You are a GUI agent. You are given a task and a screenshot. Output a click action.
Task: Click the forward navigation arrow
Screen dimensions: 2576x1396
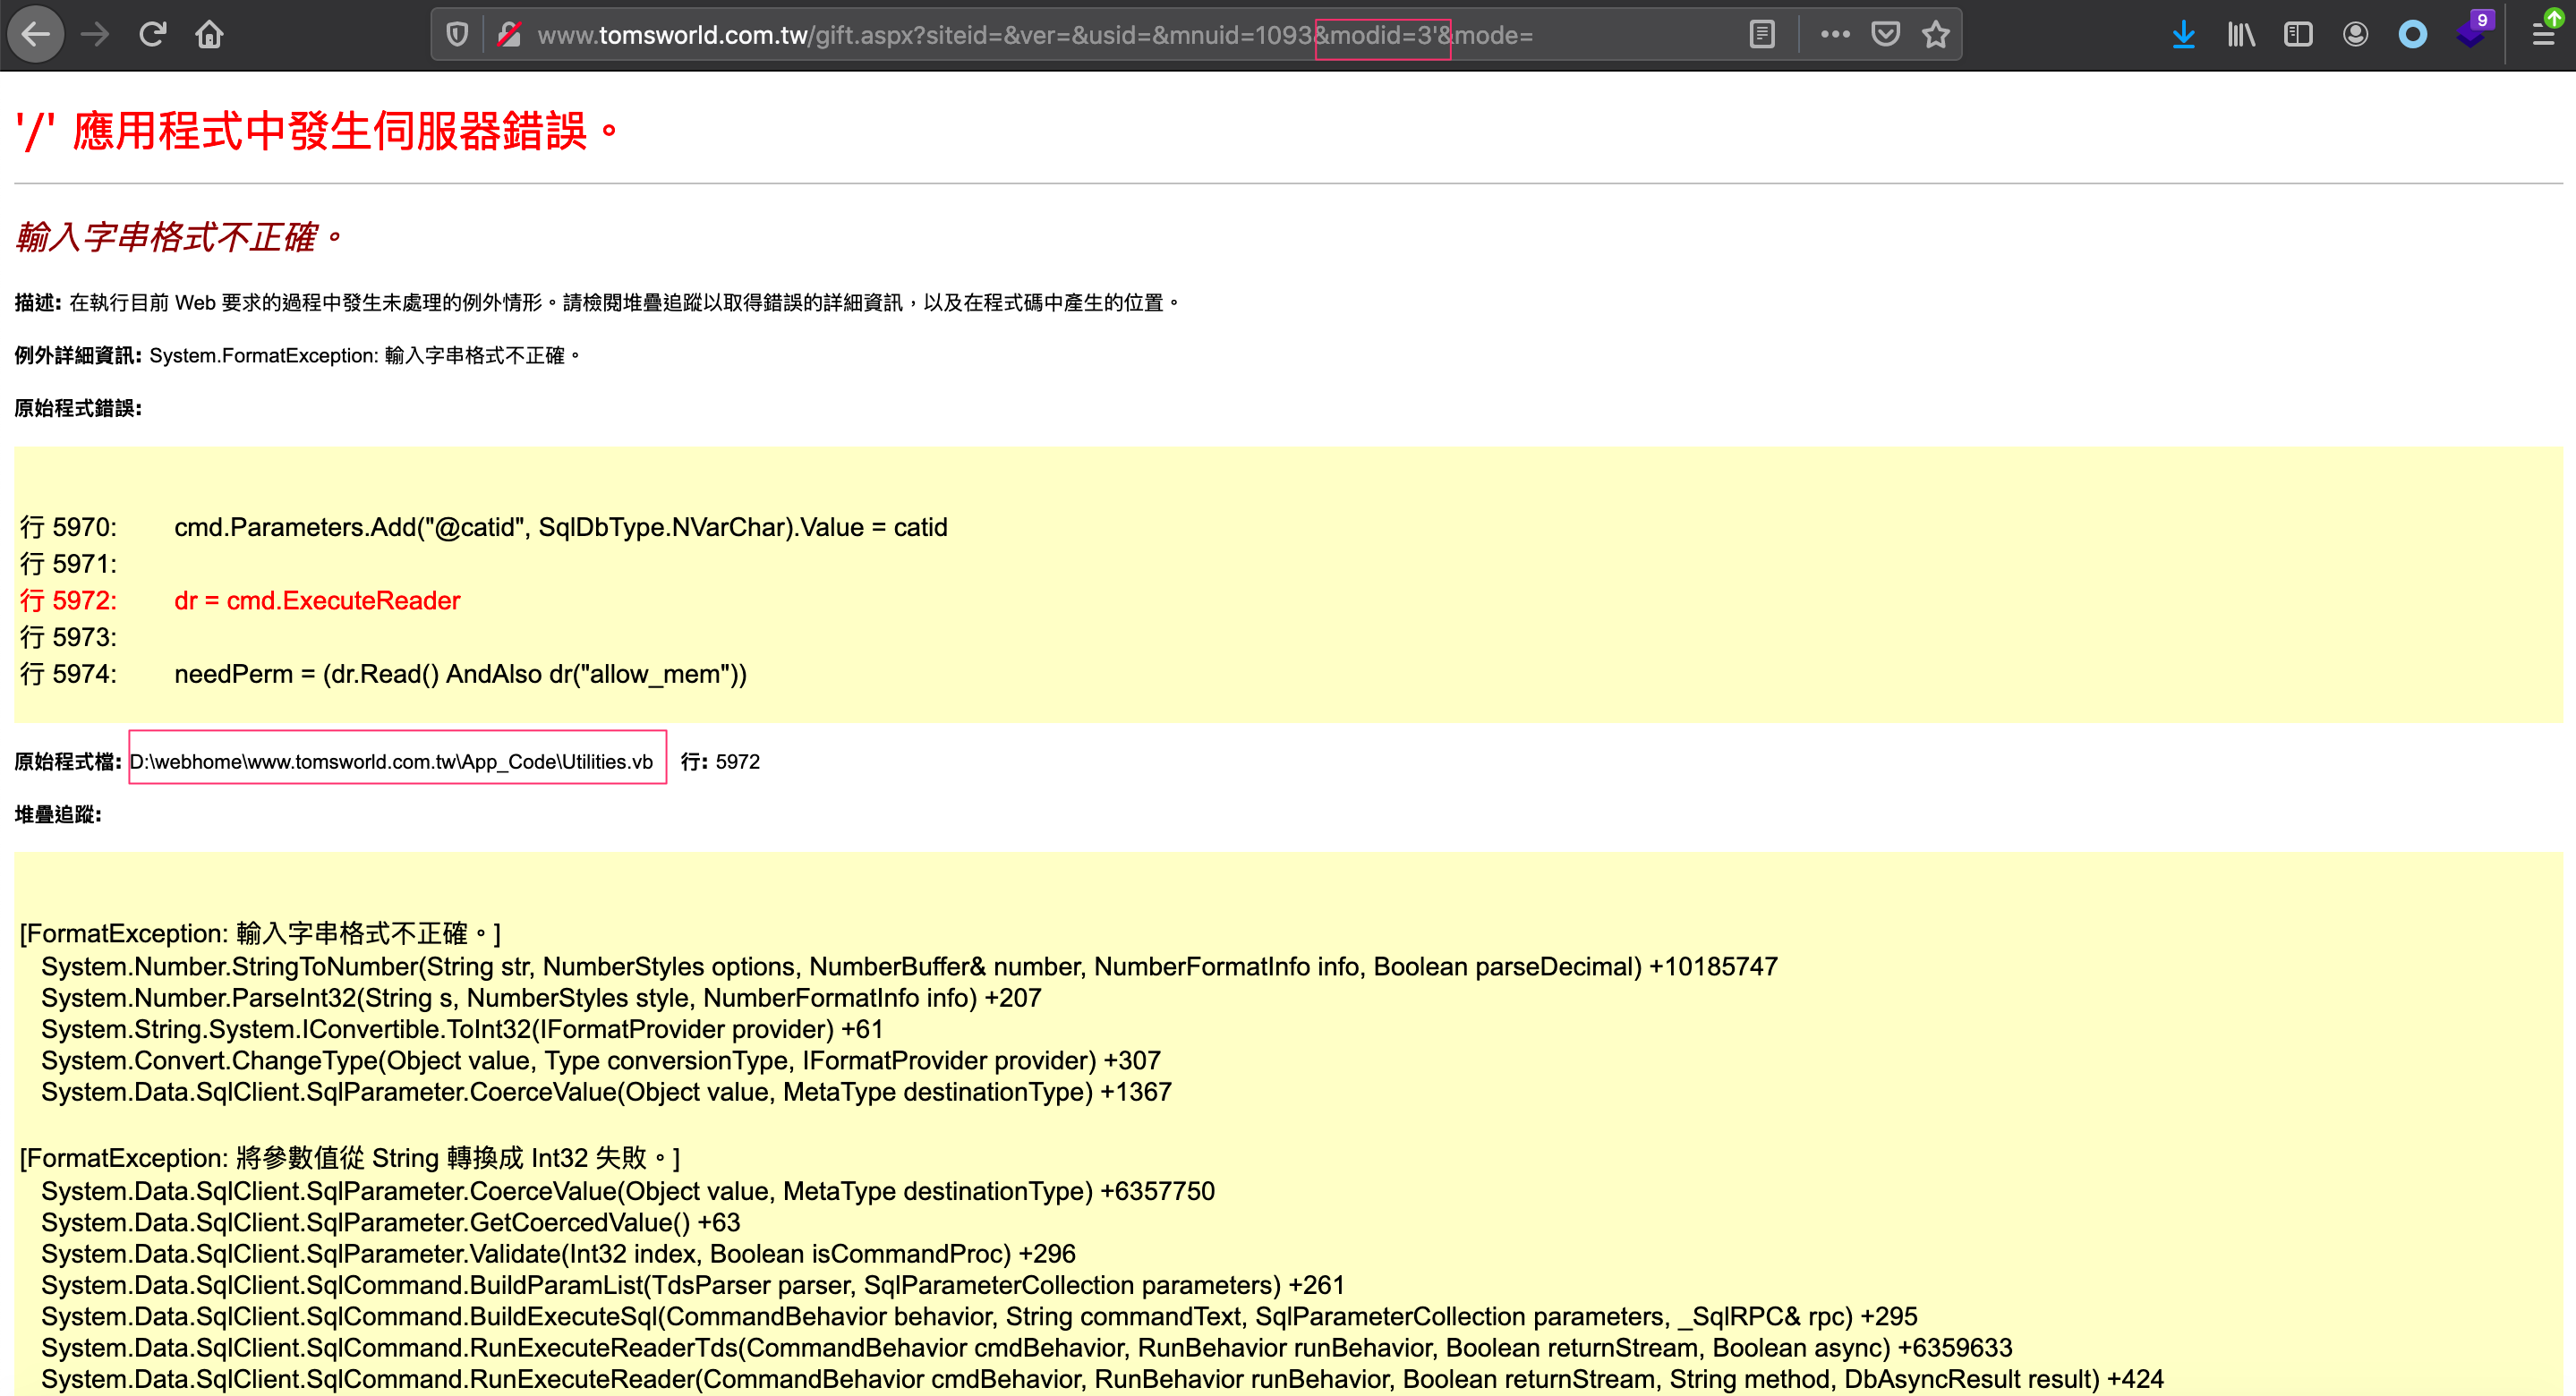[95, 35]
